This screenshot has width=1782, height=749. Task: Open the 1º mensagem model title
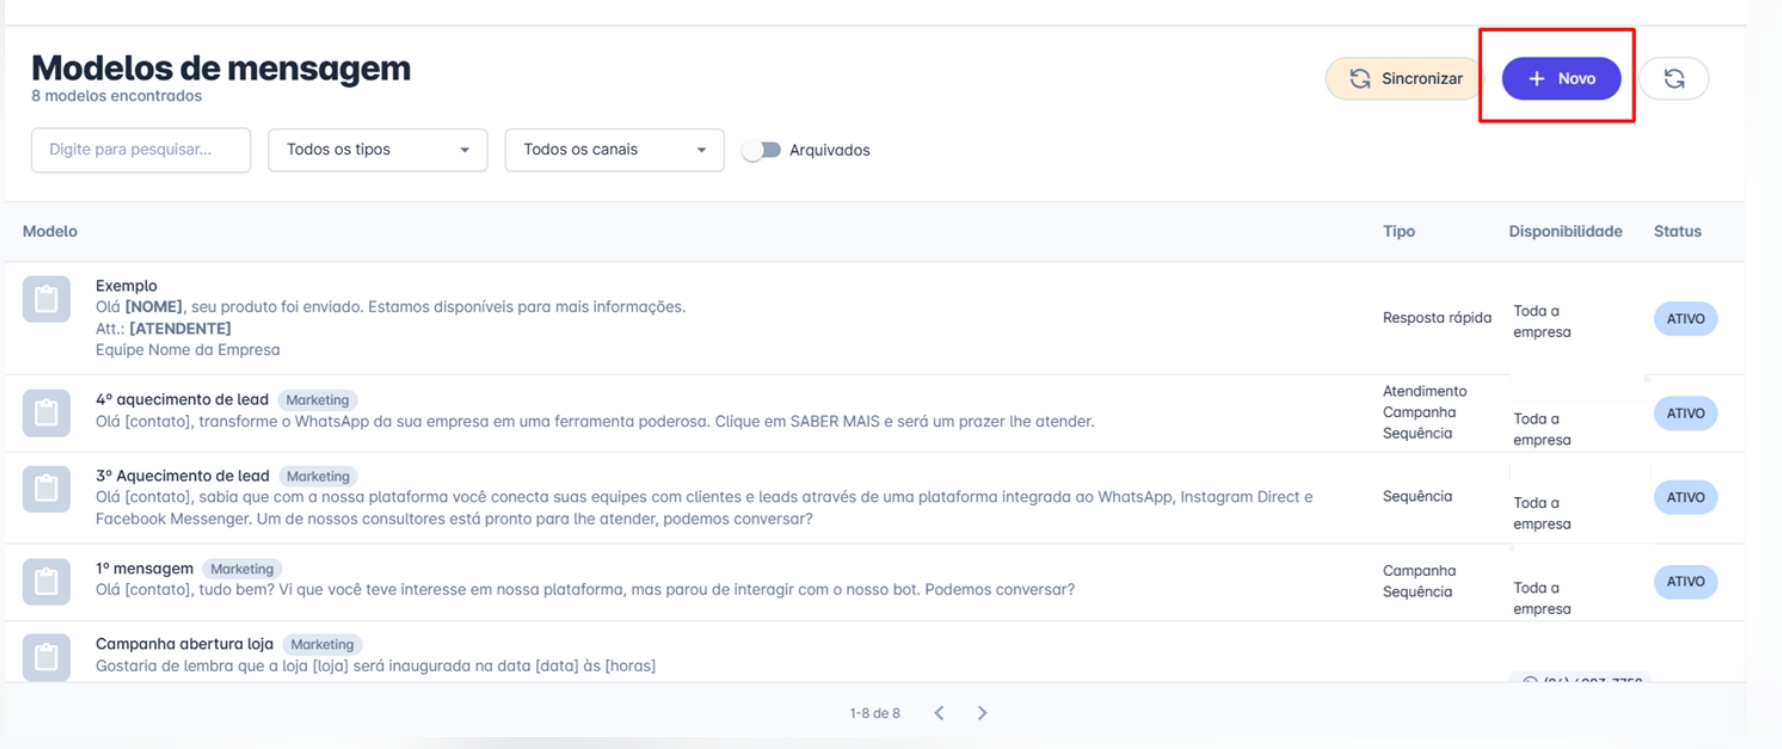click(145, 568)
